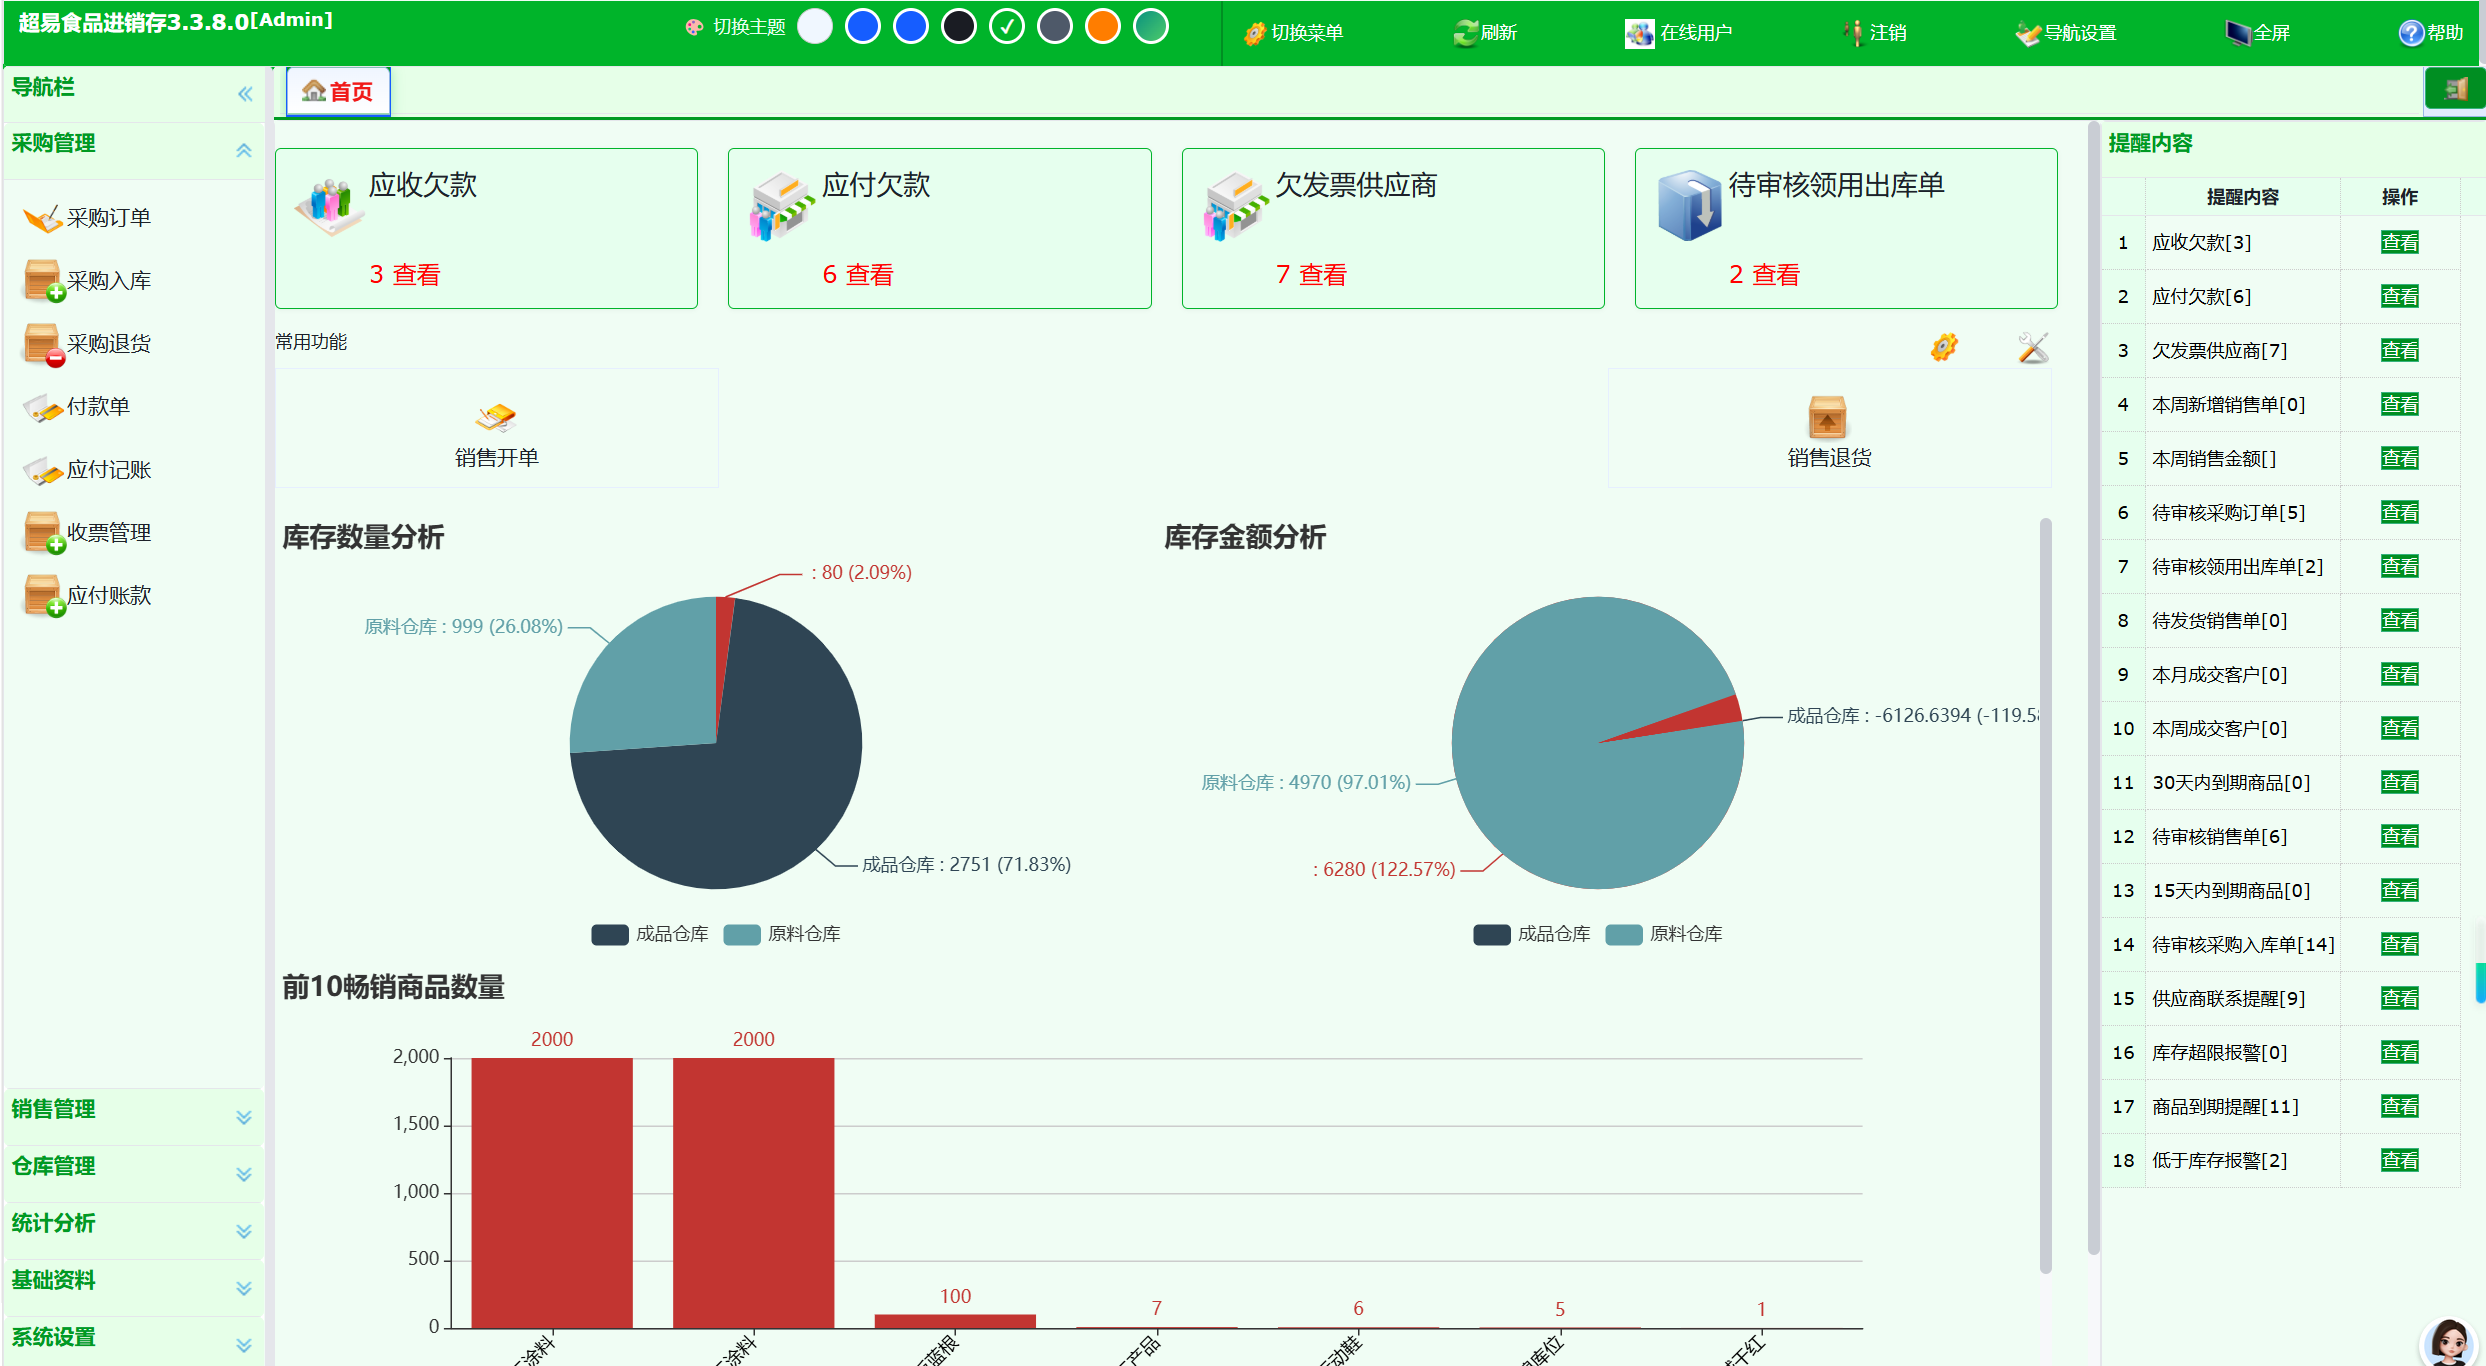2486x1366 pixels.
Task: Click 查看 button for 待审核销售单[6] row
Action: (2399, 837)
